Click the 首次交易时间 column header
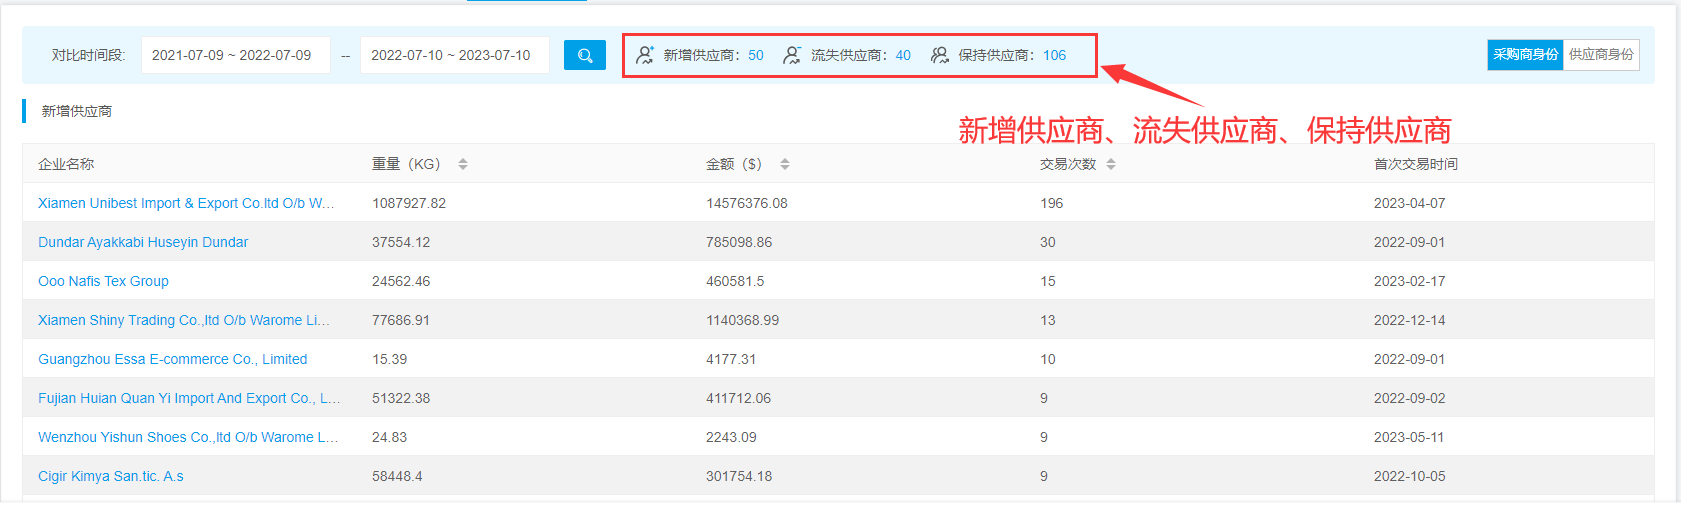Viewport: 1681px width, 513px height. [x=1415, y=164]
